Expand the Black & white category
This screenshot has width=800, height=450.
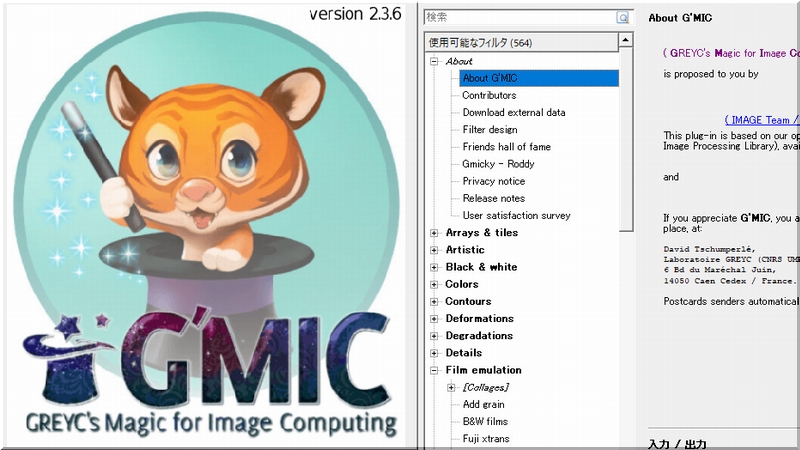(434, 267)
